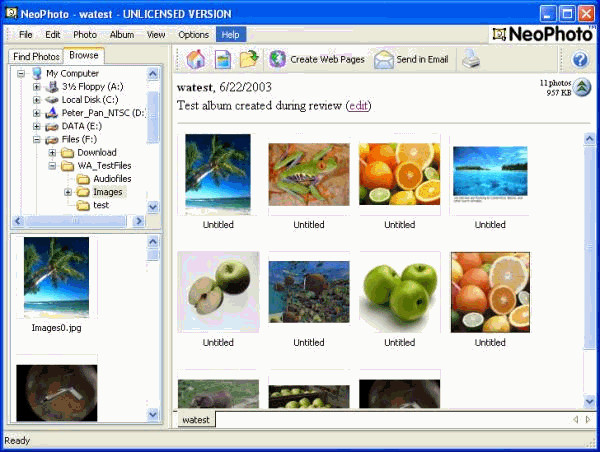Click the folder tree scroll down arrow
Screen dimensions: 600x452
(153, 207)
